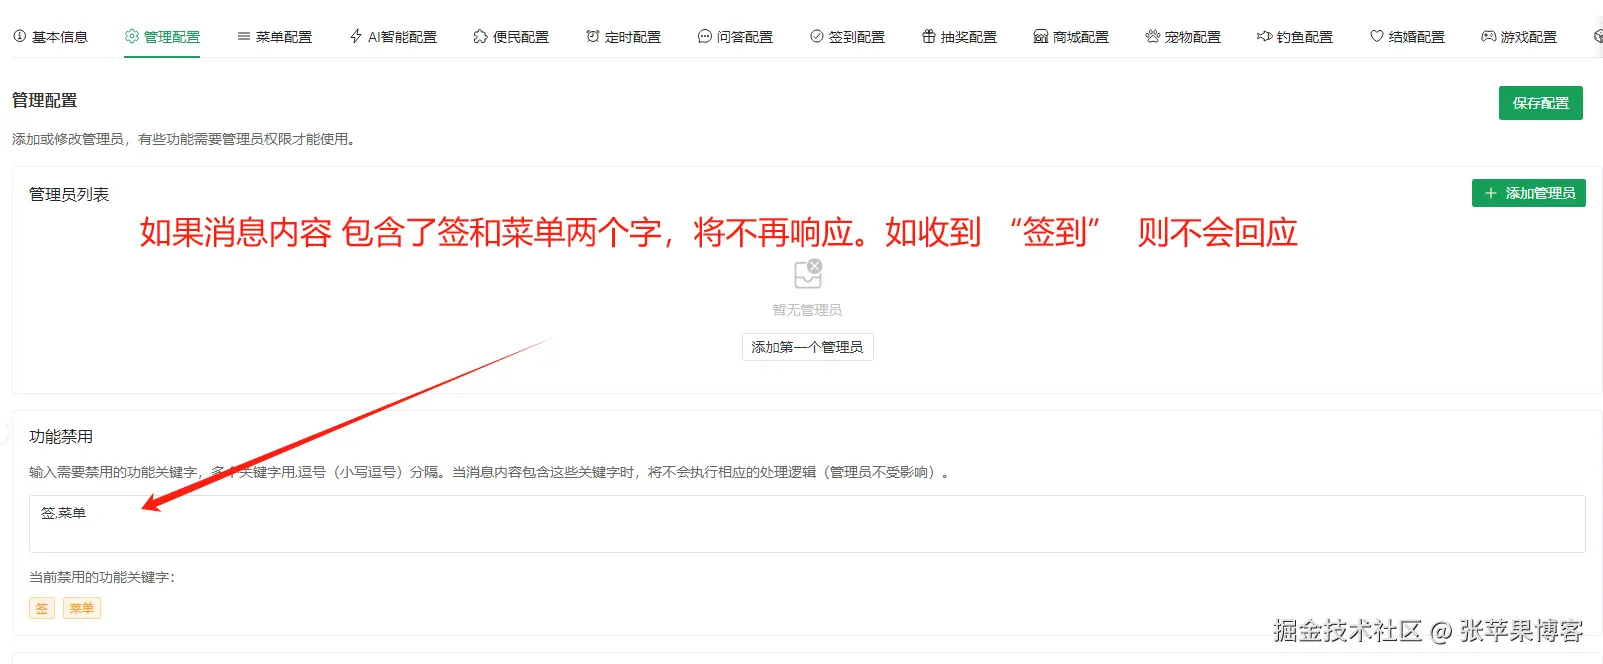1603x664 pixels.
Task: Click the 添加管理员 button
Action: (1528, 193)
